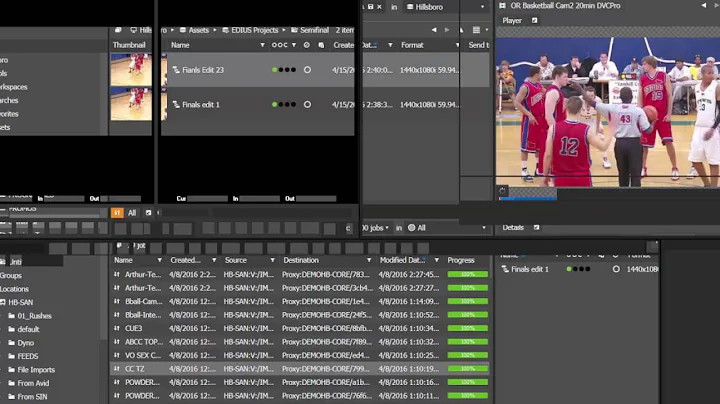Filter the jobs Destination column

[369, 260]
